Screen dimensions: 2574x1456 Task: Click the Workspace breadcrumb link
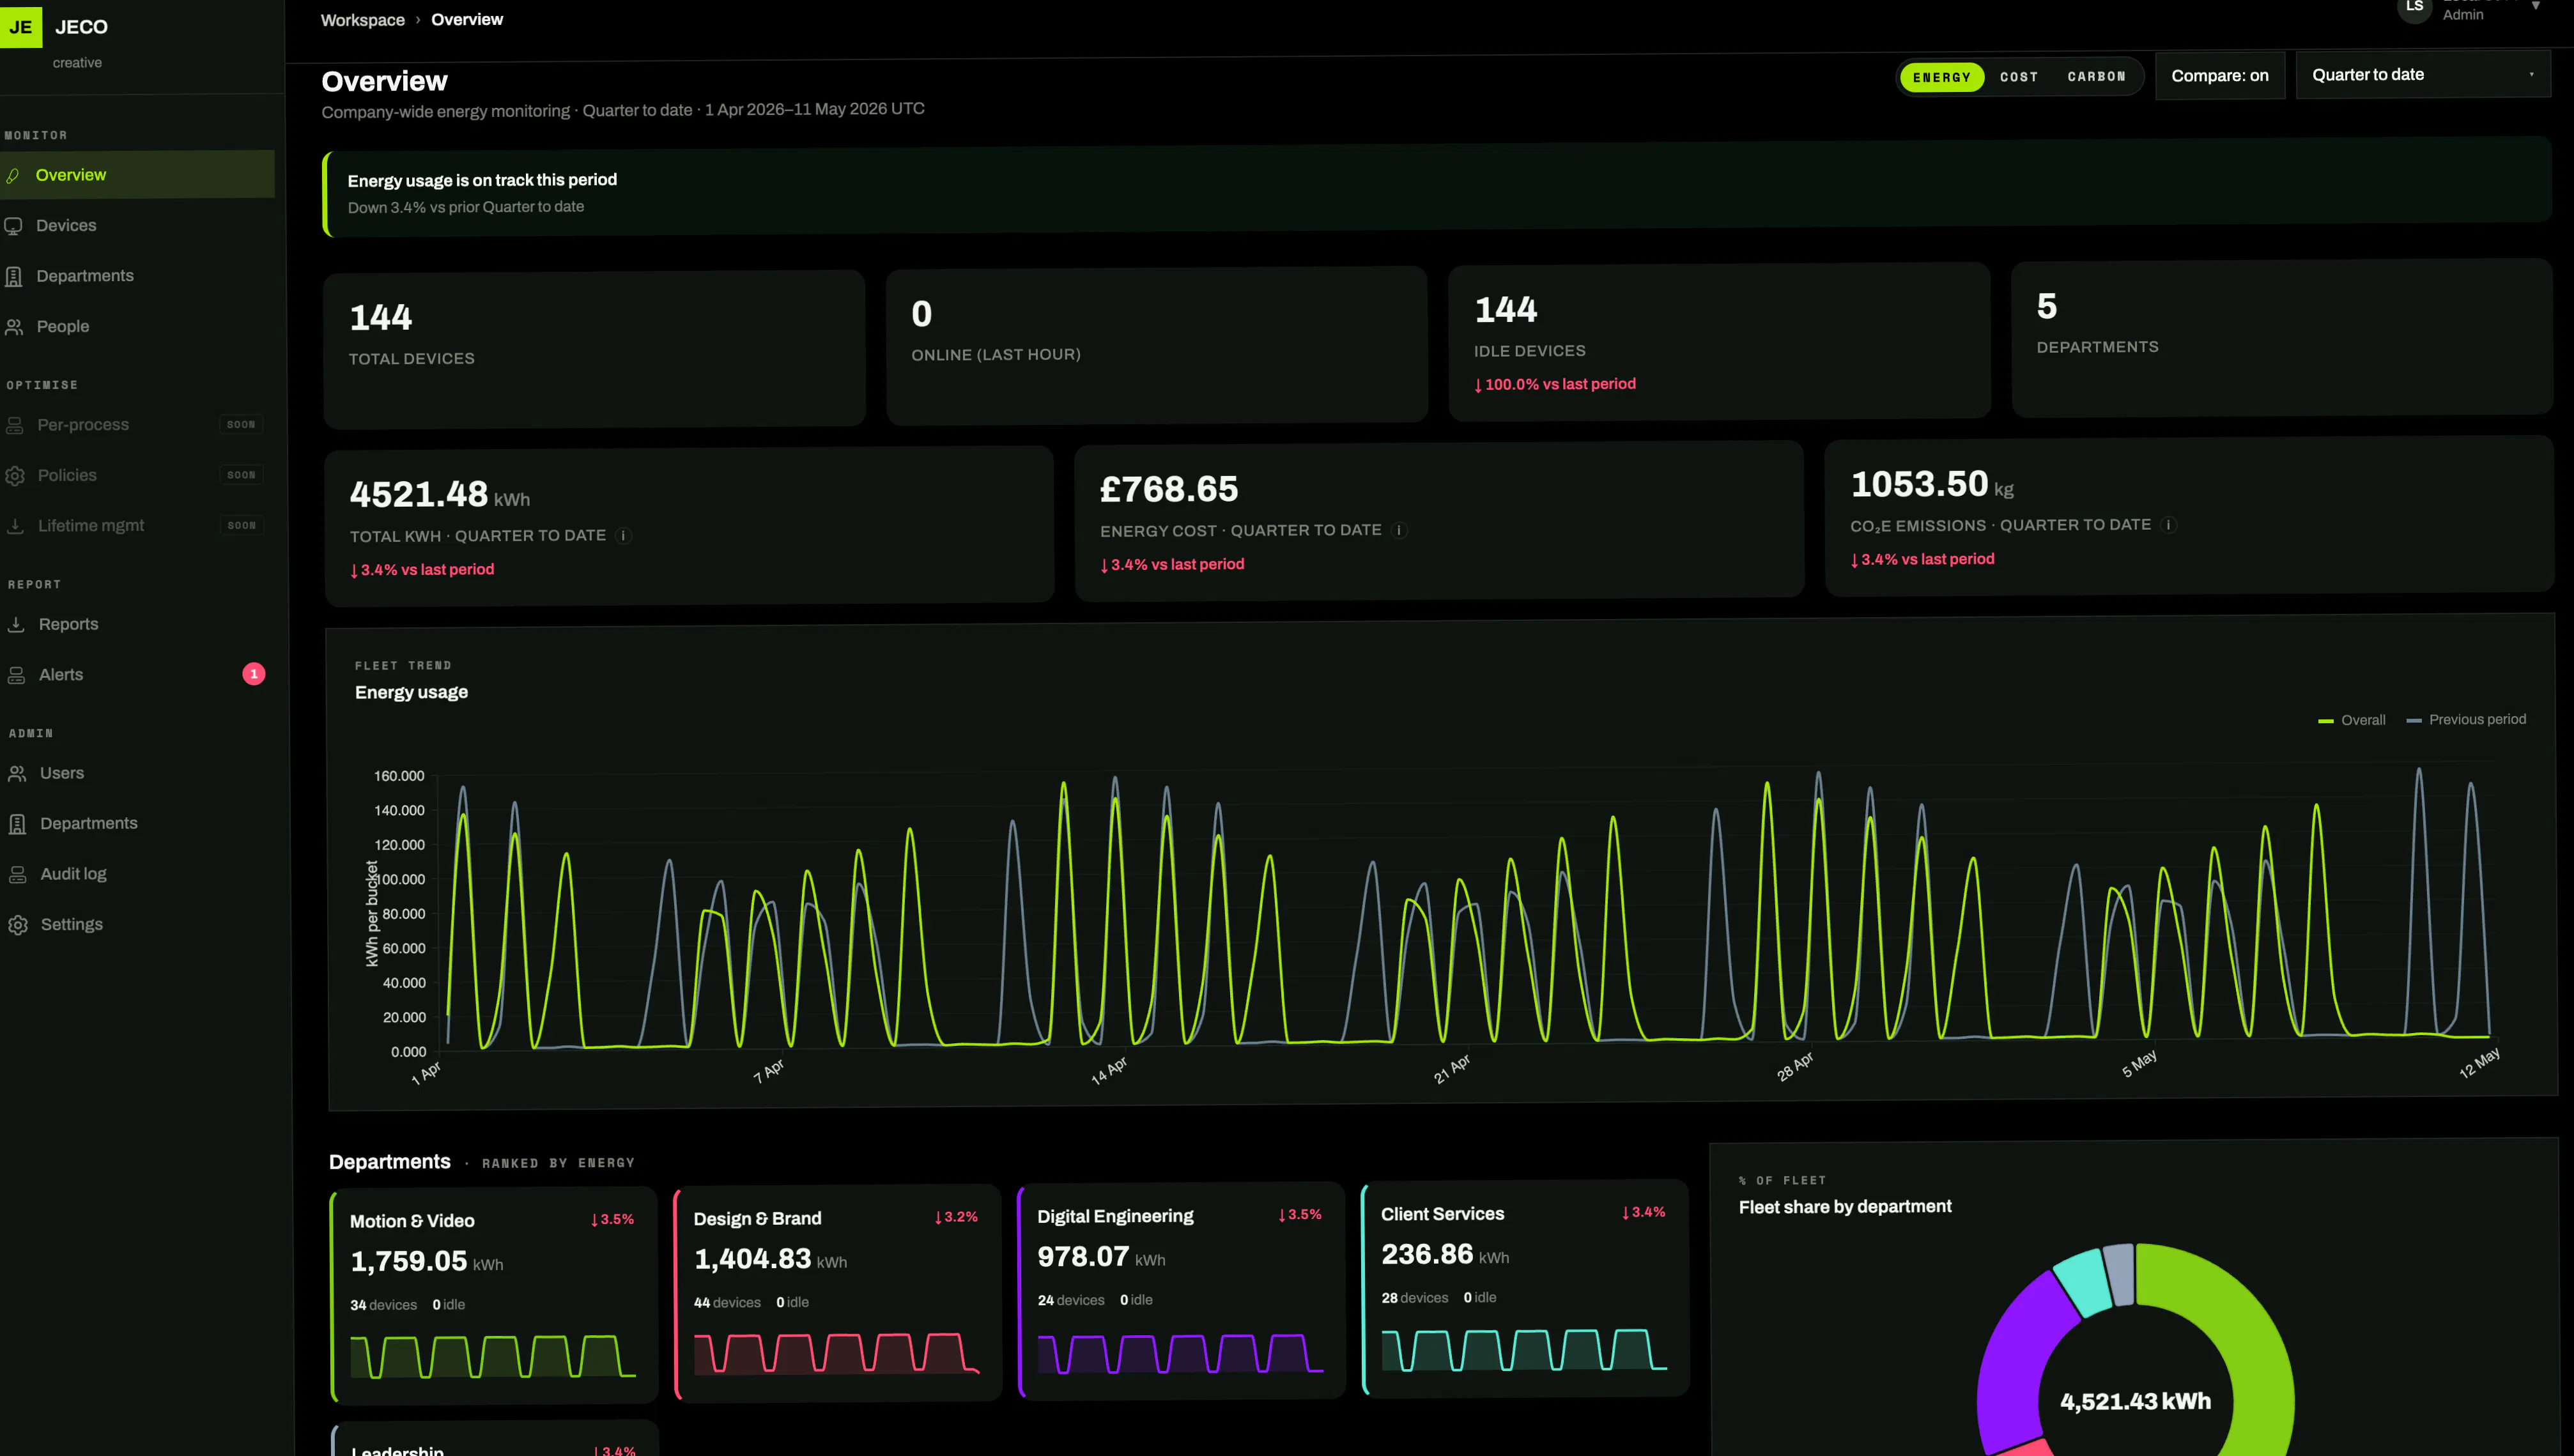362,20
